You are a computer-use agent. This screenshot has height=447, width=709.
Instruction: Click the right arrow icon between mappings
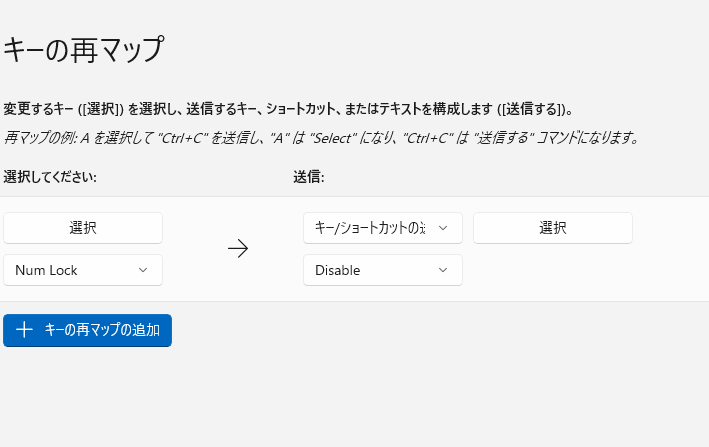point(238,249)
